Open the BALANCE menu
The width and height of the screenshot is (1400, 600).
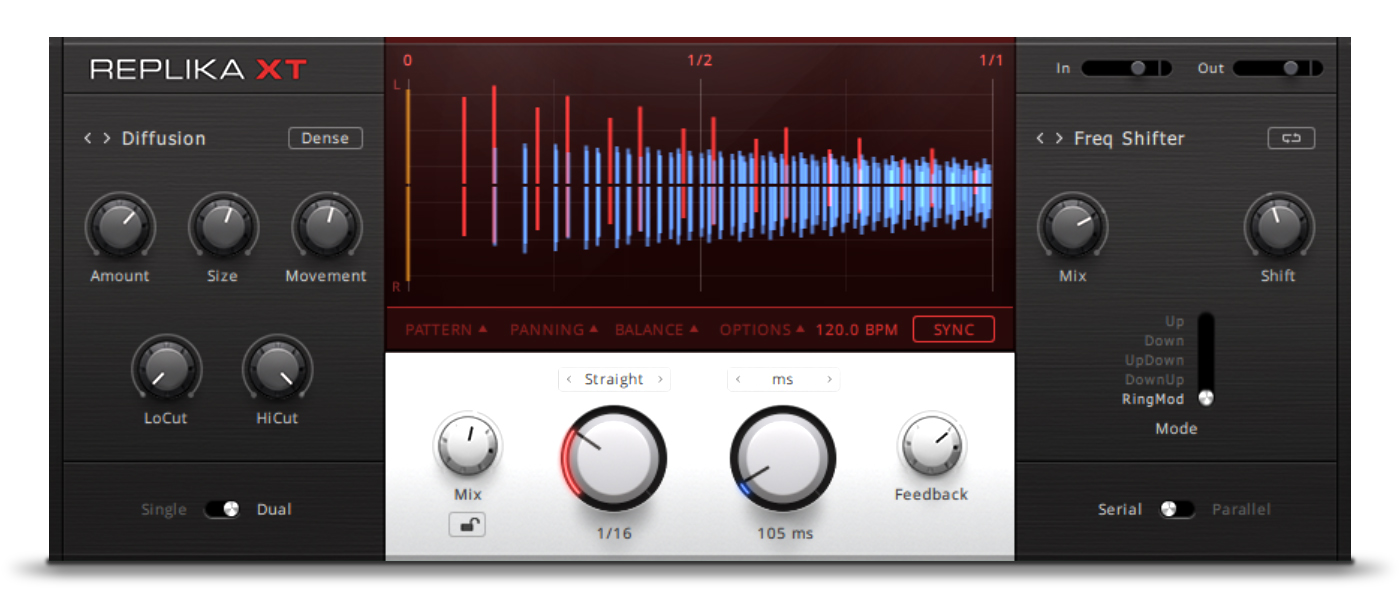pyautogui.click(x=656, y=329)
